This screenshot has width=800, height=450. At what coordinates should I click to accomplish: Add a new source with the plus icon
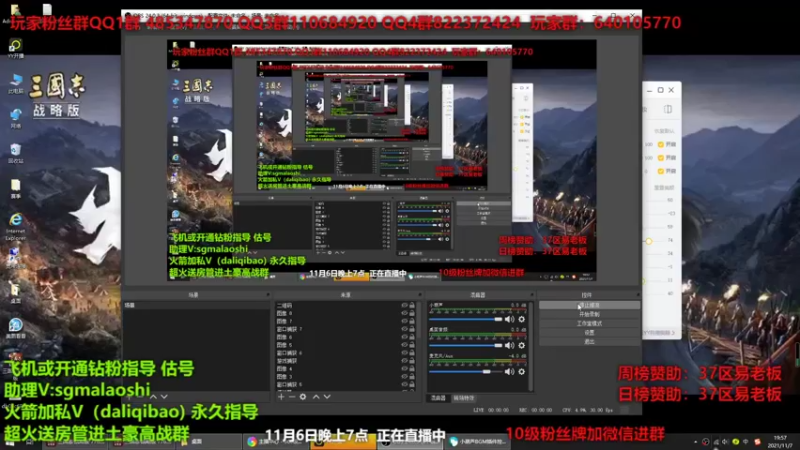[281, 396]
